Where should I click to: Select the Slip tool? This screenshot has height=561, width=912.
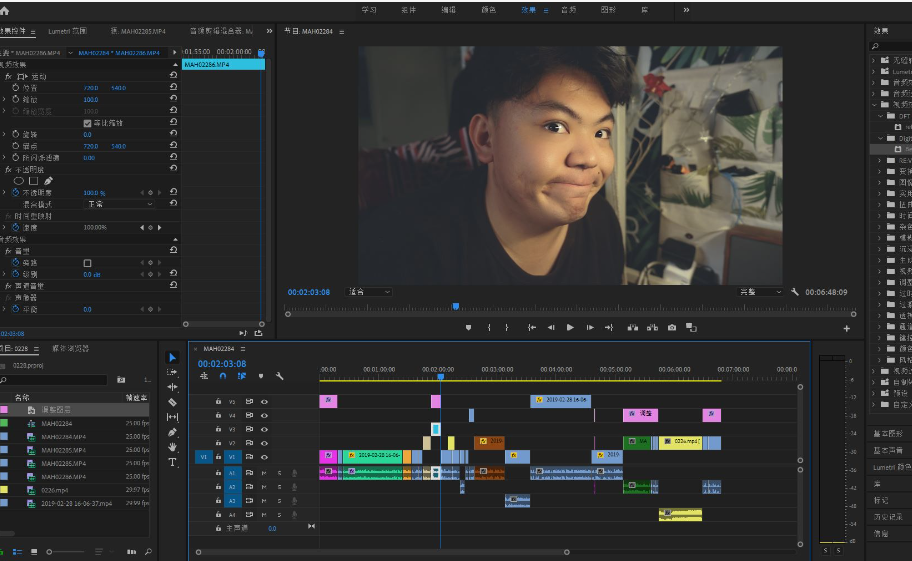click(172, 417)
